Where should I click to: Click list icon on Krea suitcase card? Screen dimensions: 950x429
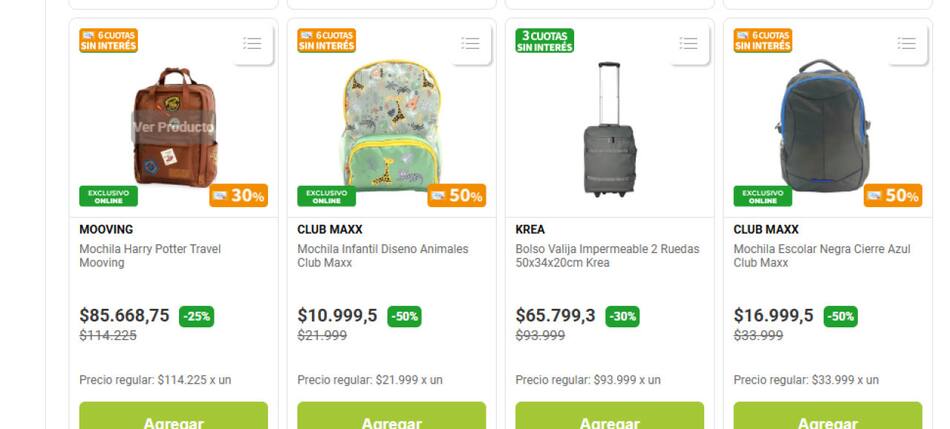[x=688, y=43]
